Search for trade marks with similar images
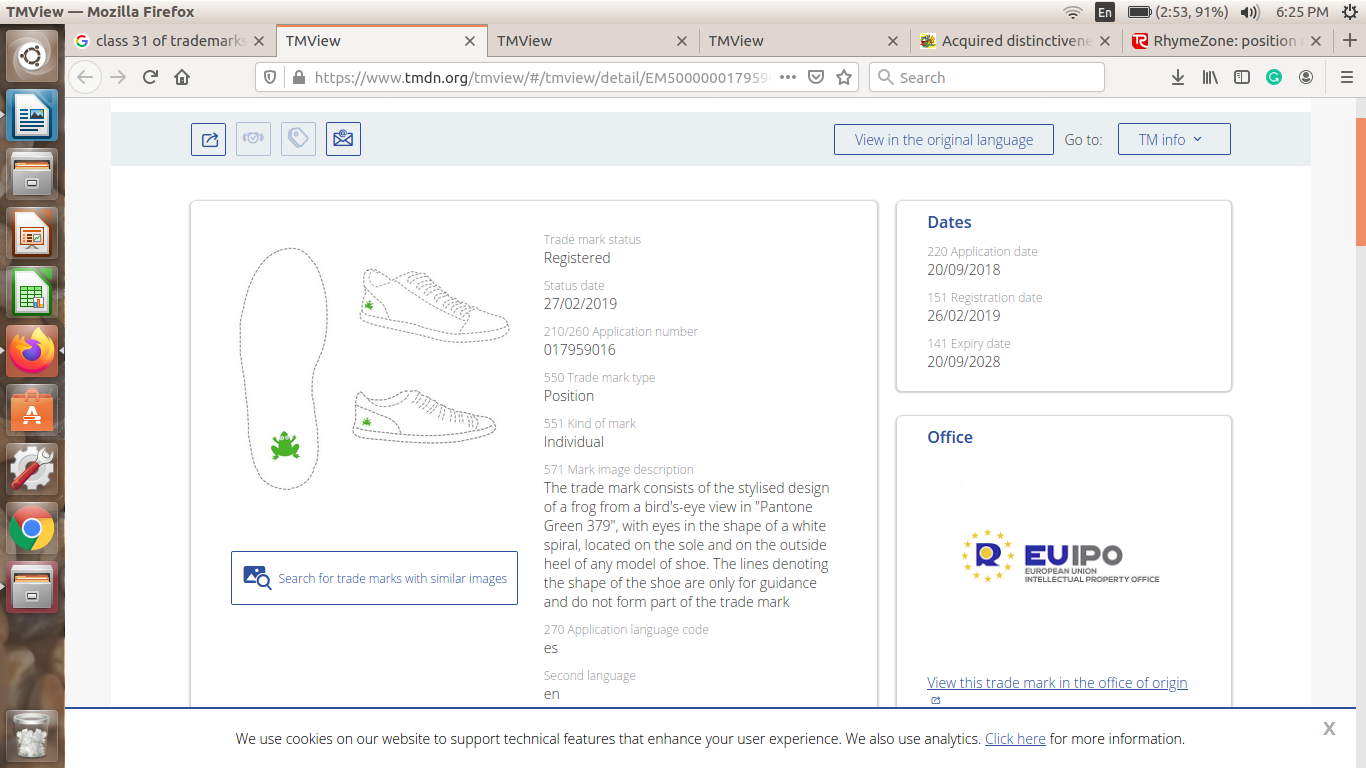 [374, 578]
